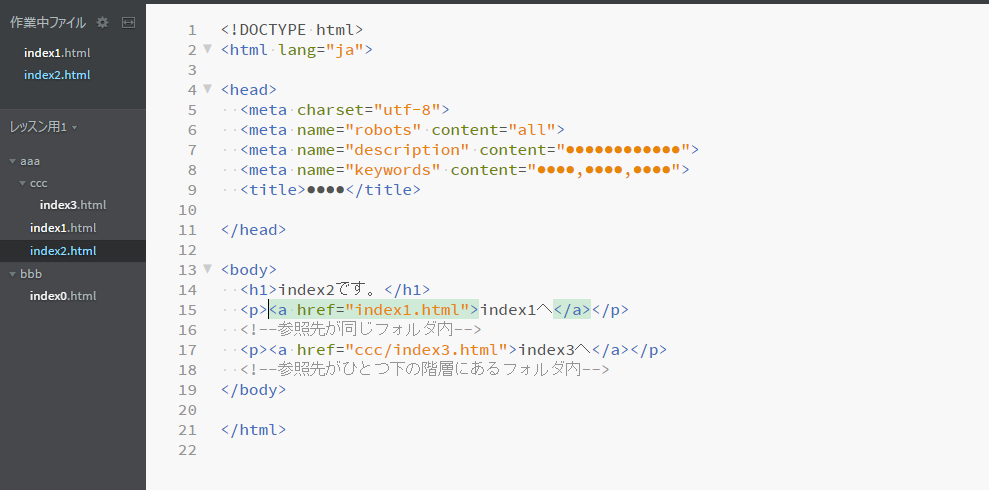Collapse the aaa folder
The height and width of the screenshot is (490, 989).
coord(12,161)
